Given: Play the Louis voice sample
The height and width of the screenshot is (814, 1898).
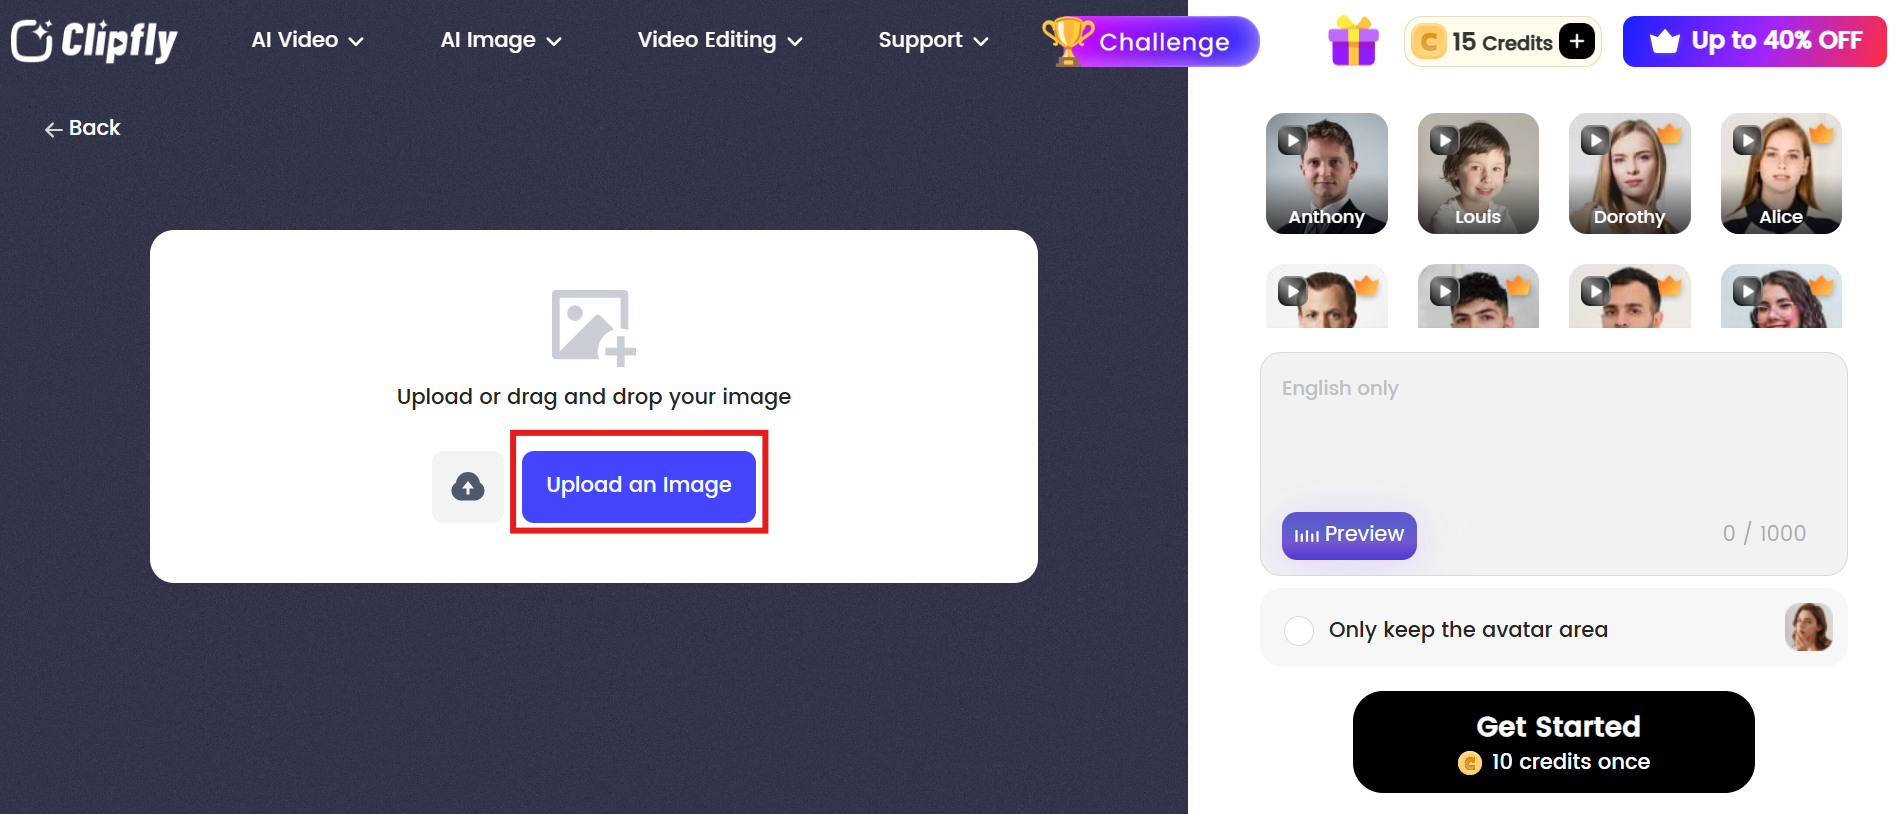Looking at the screenshot, I should 1444,140.
